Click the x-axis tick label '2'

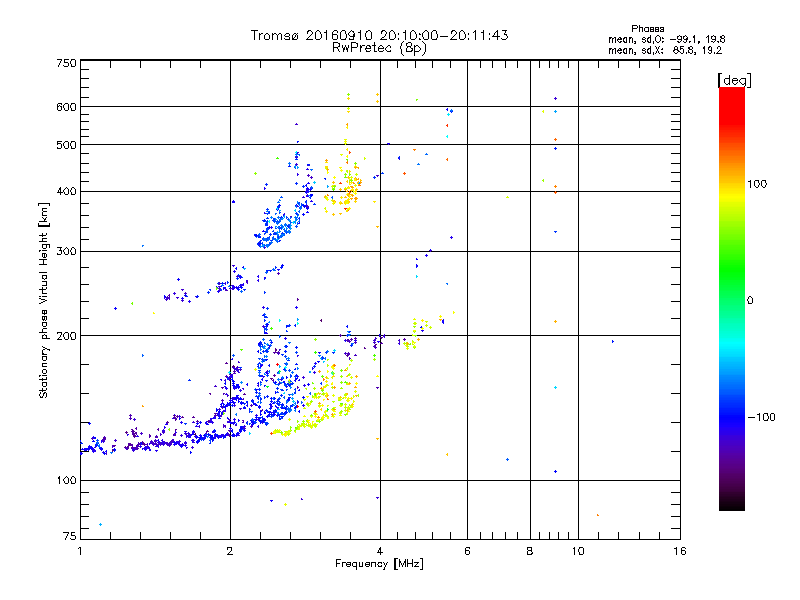(x=230, y=551)
